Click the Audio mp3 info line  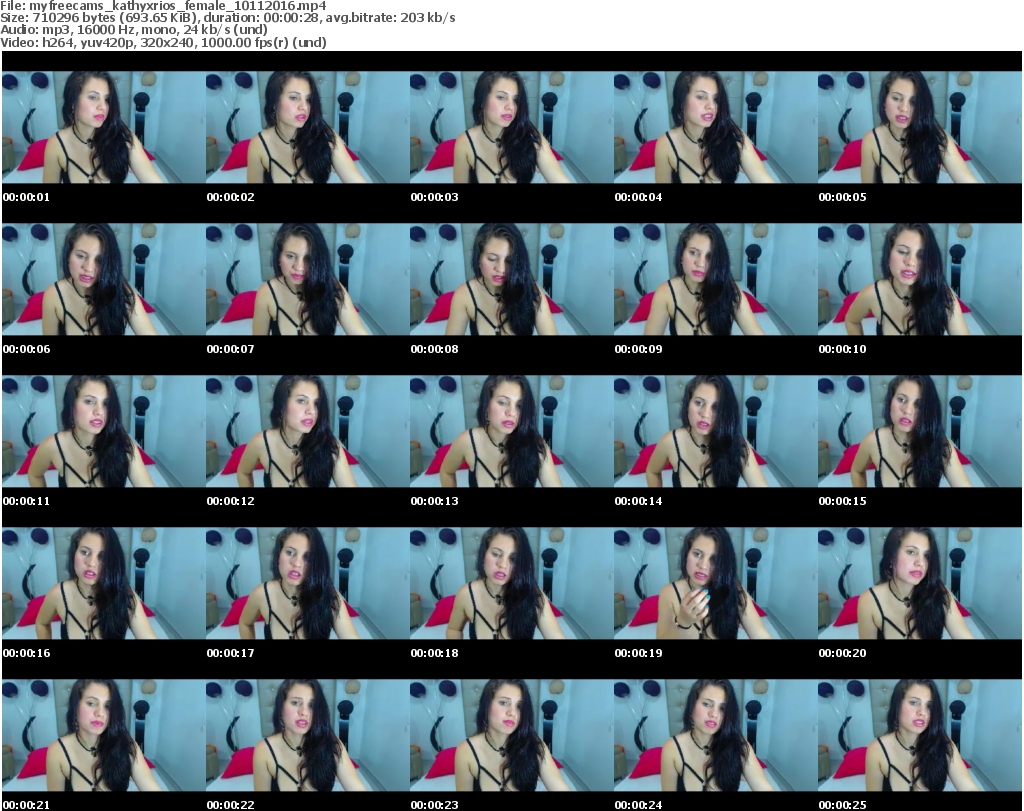pyautogui.click(x=134, y=30)
